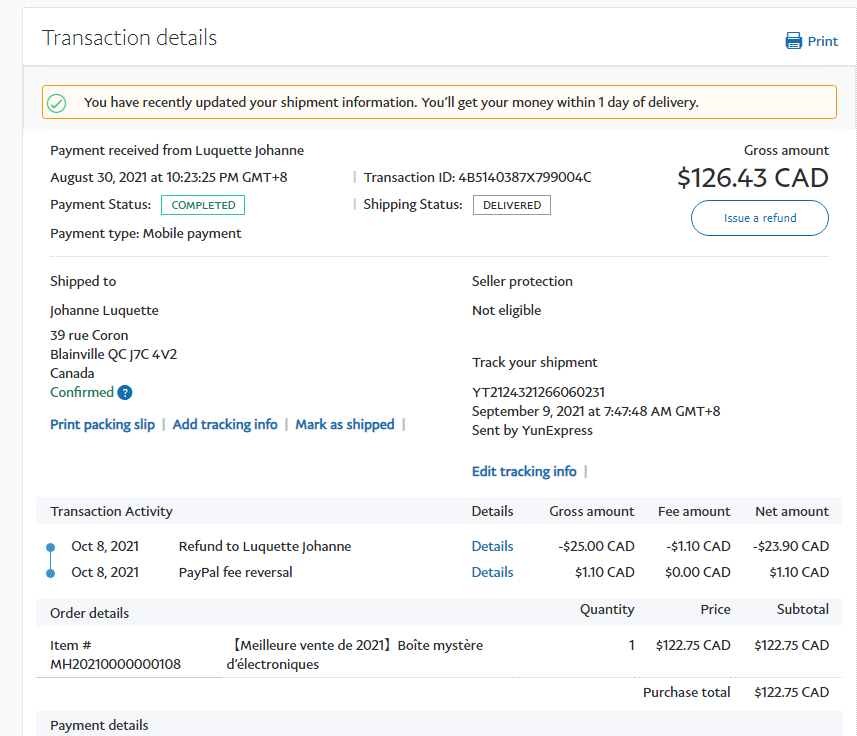
Task: Click the Issue a refund button
Action: point(759,218)
